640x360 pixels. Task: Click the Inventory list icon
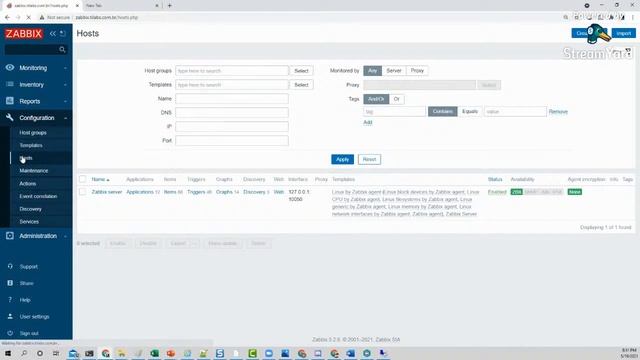(10, 84)
